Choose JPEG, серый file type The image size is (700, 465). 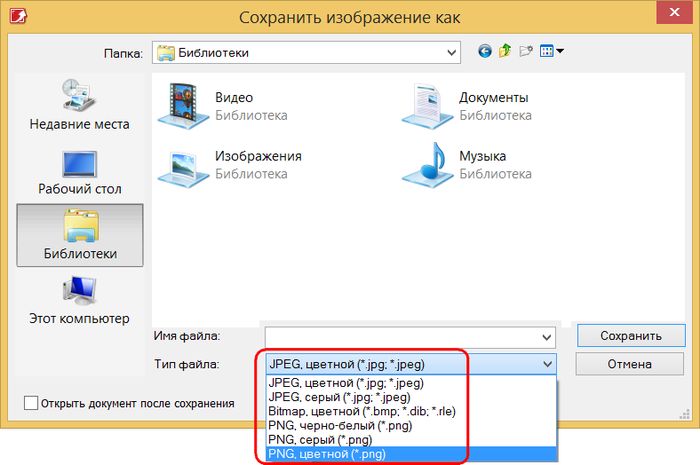point(411,397)
